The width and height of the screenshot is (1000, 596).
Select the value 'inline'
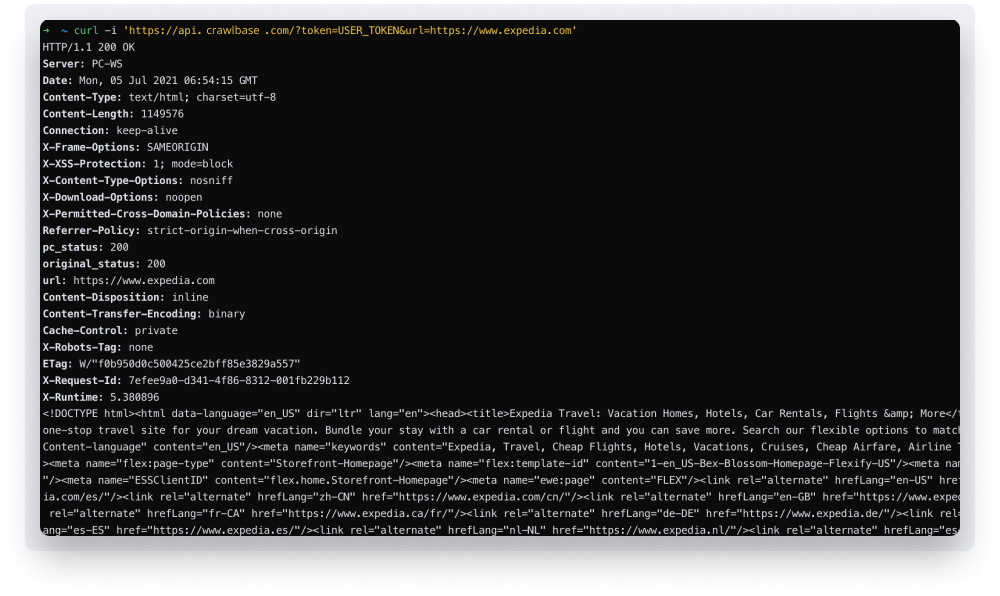point(190,297)
